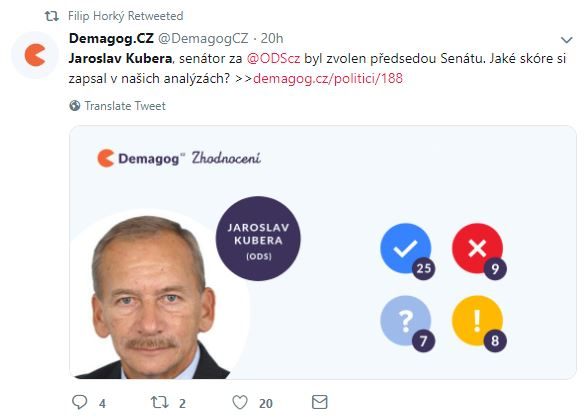
Task: Open the @ODScz mention link
Action: pos(273,58)
